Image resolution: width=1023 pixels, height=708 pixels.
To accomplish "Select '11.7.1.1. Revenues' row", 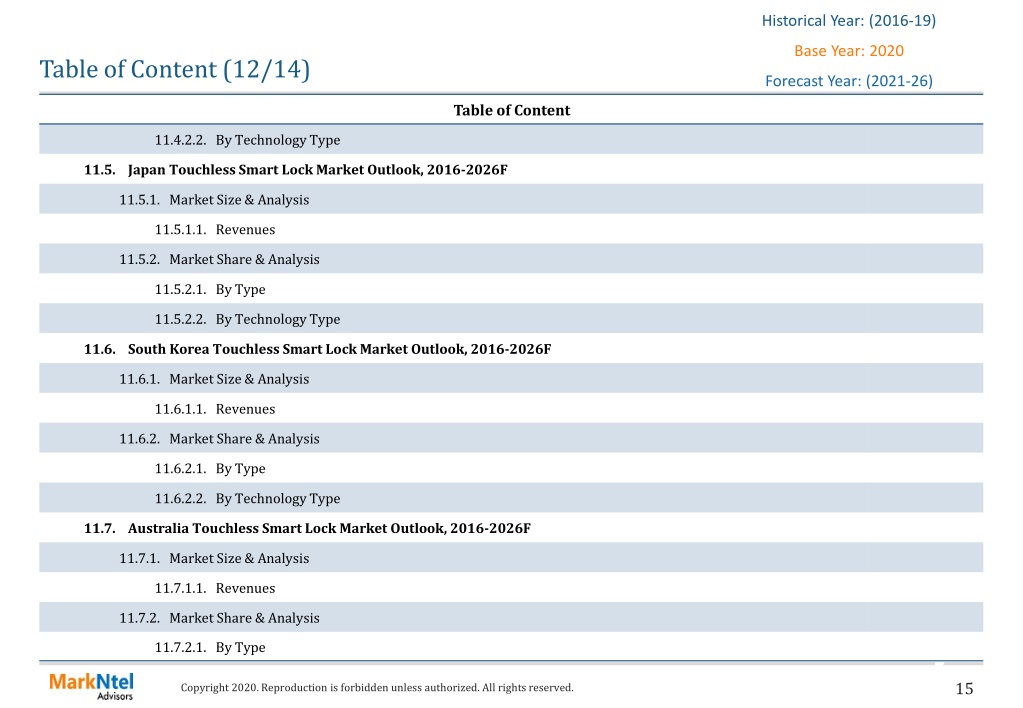I will (511, 588).
